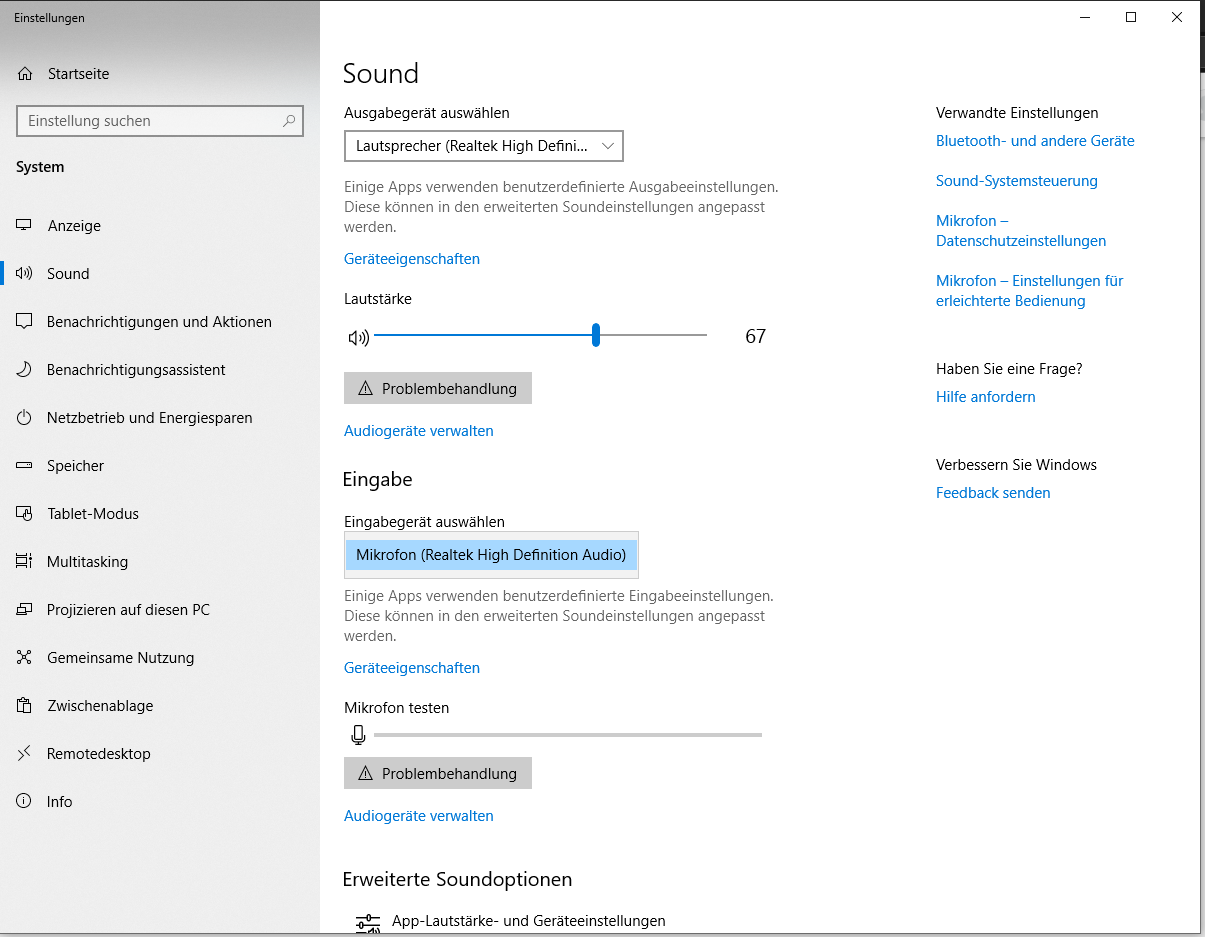Click the Lautstärke volume slider handle
This screenshot has height=937, width=1205.
pos(596,335)
